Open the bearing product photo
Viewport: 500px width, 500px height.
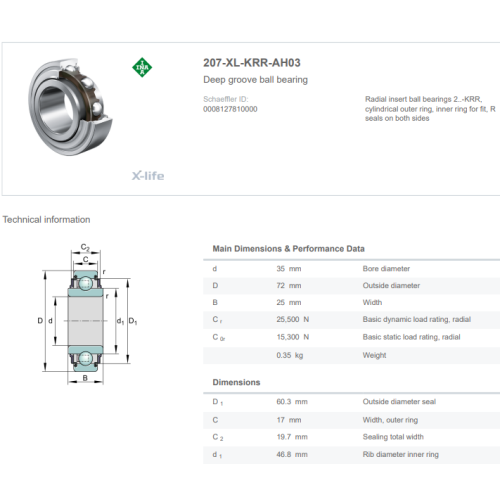(70, 107)
